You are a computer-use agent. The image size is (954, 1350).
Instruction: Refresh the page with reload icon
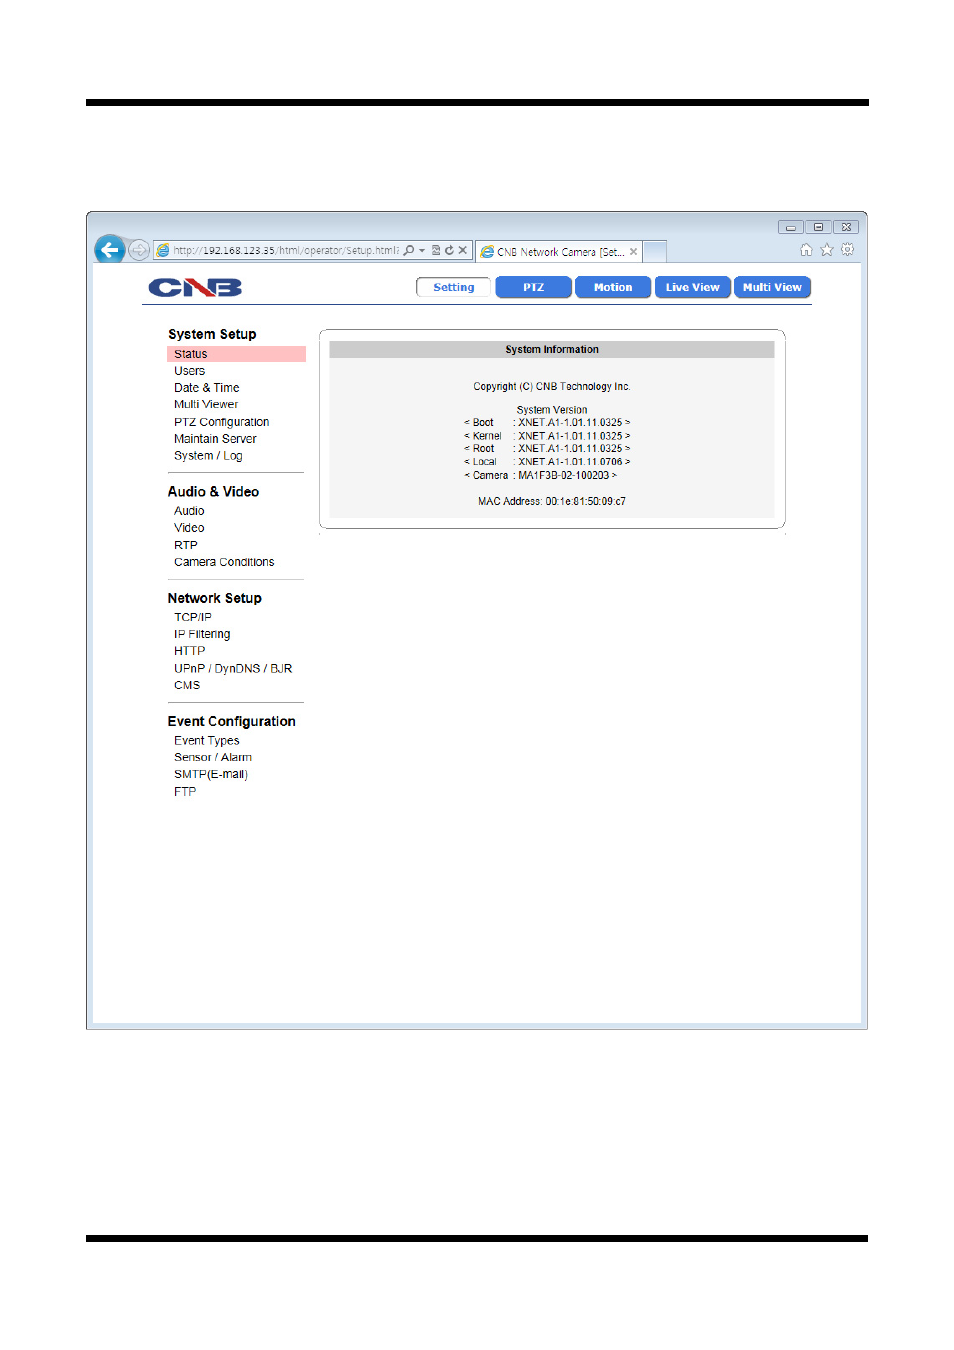pyautogui.click(x=449, y=250)
